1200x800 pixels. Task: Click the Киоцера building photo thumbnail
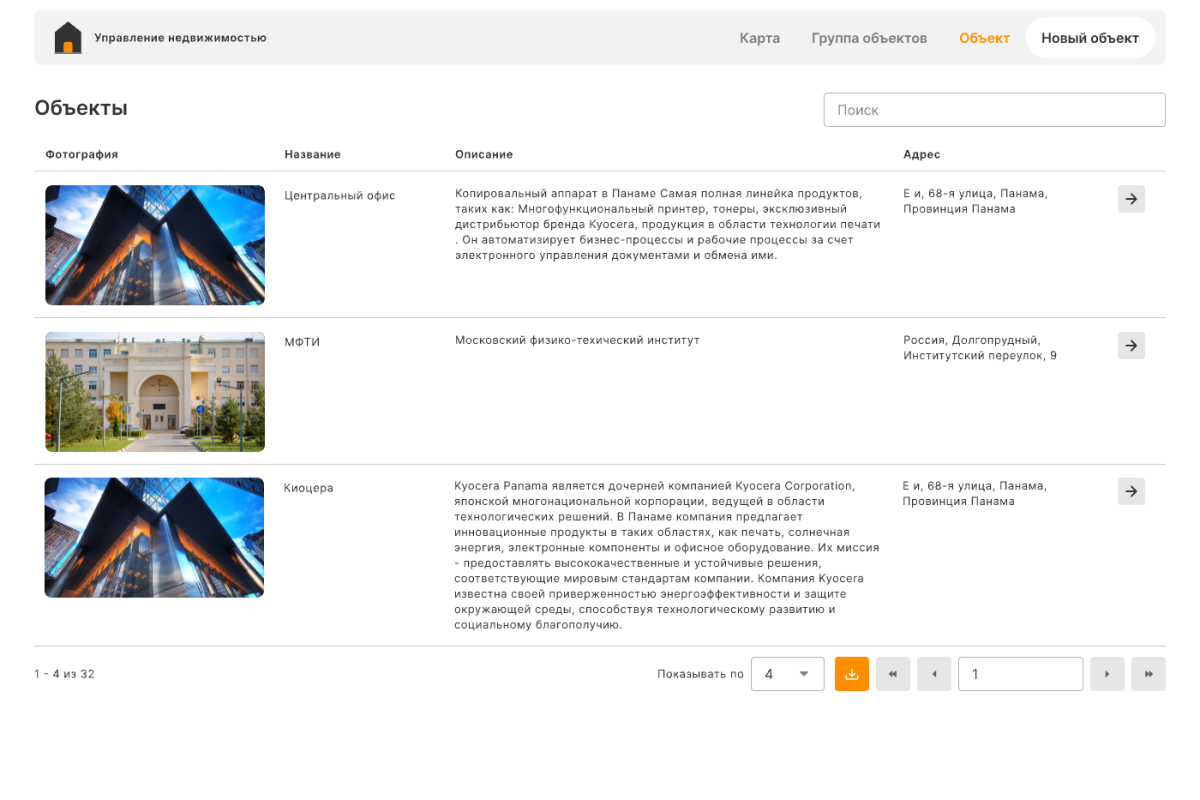coord(155,537)
